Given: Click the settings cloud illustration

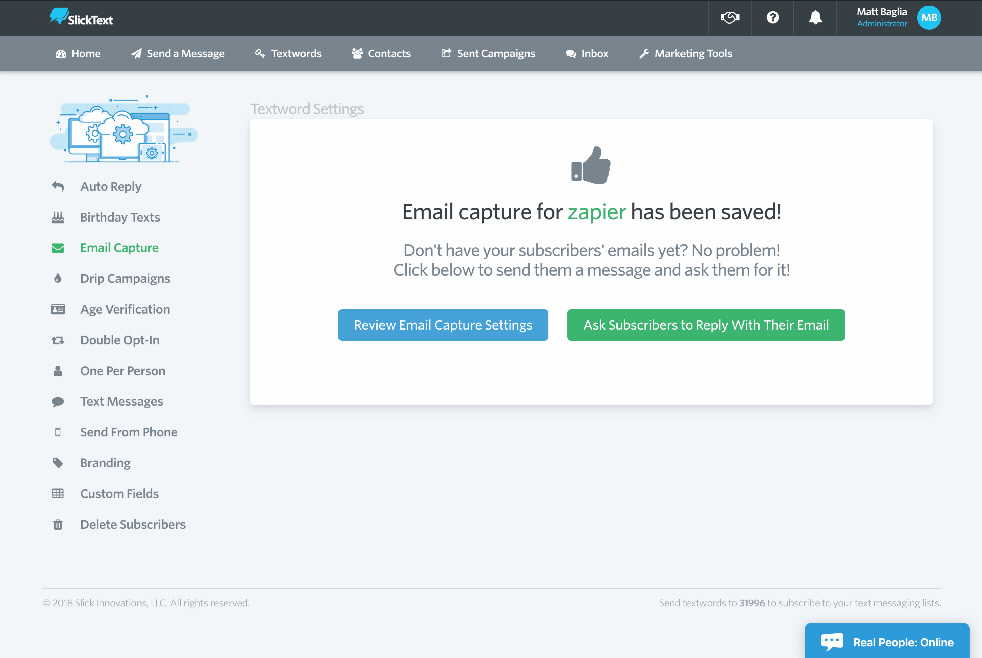Looking at the screenshot, I should coord(123,129).
